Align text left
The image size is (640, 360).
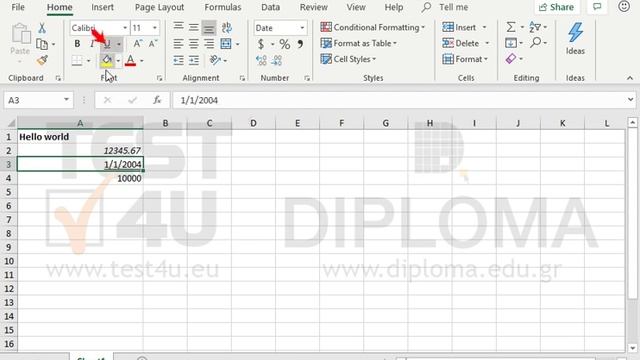pyautogui.click(x=178, y=44)
